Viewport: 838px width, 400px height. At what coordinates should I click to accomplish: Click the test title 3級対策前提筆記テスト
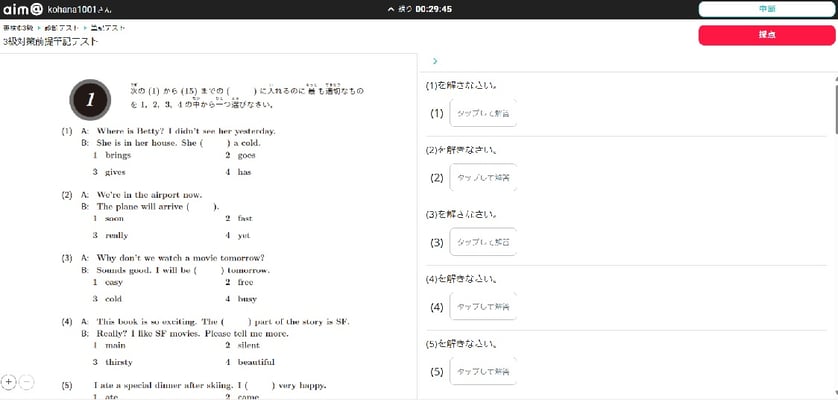click(x=50, y=41)
